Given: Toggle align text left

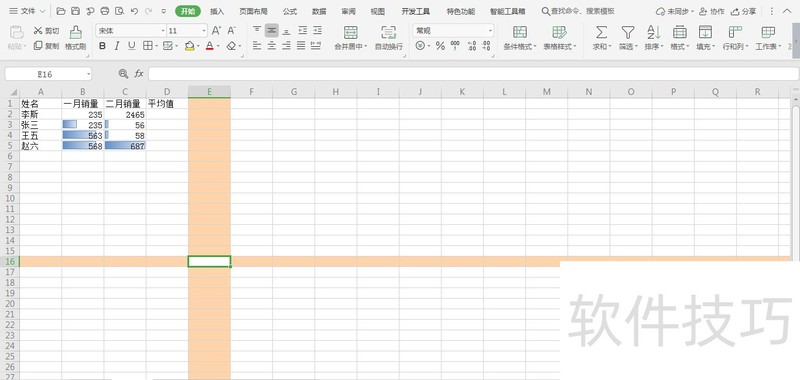Looking at the screenshot, I should click(x=257, y=46).
